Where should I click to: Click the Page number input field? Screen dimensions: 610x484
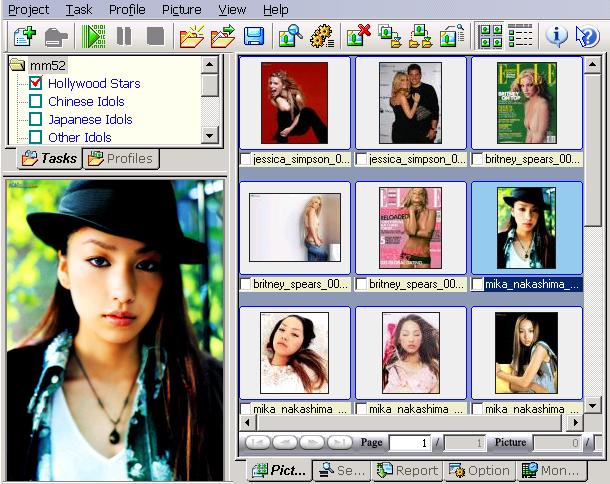tap(410, 443)
